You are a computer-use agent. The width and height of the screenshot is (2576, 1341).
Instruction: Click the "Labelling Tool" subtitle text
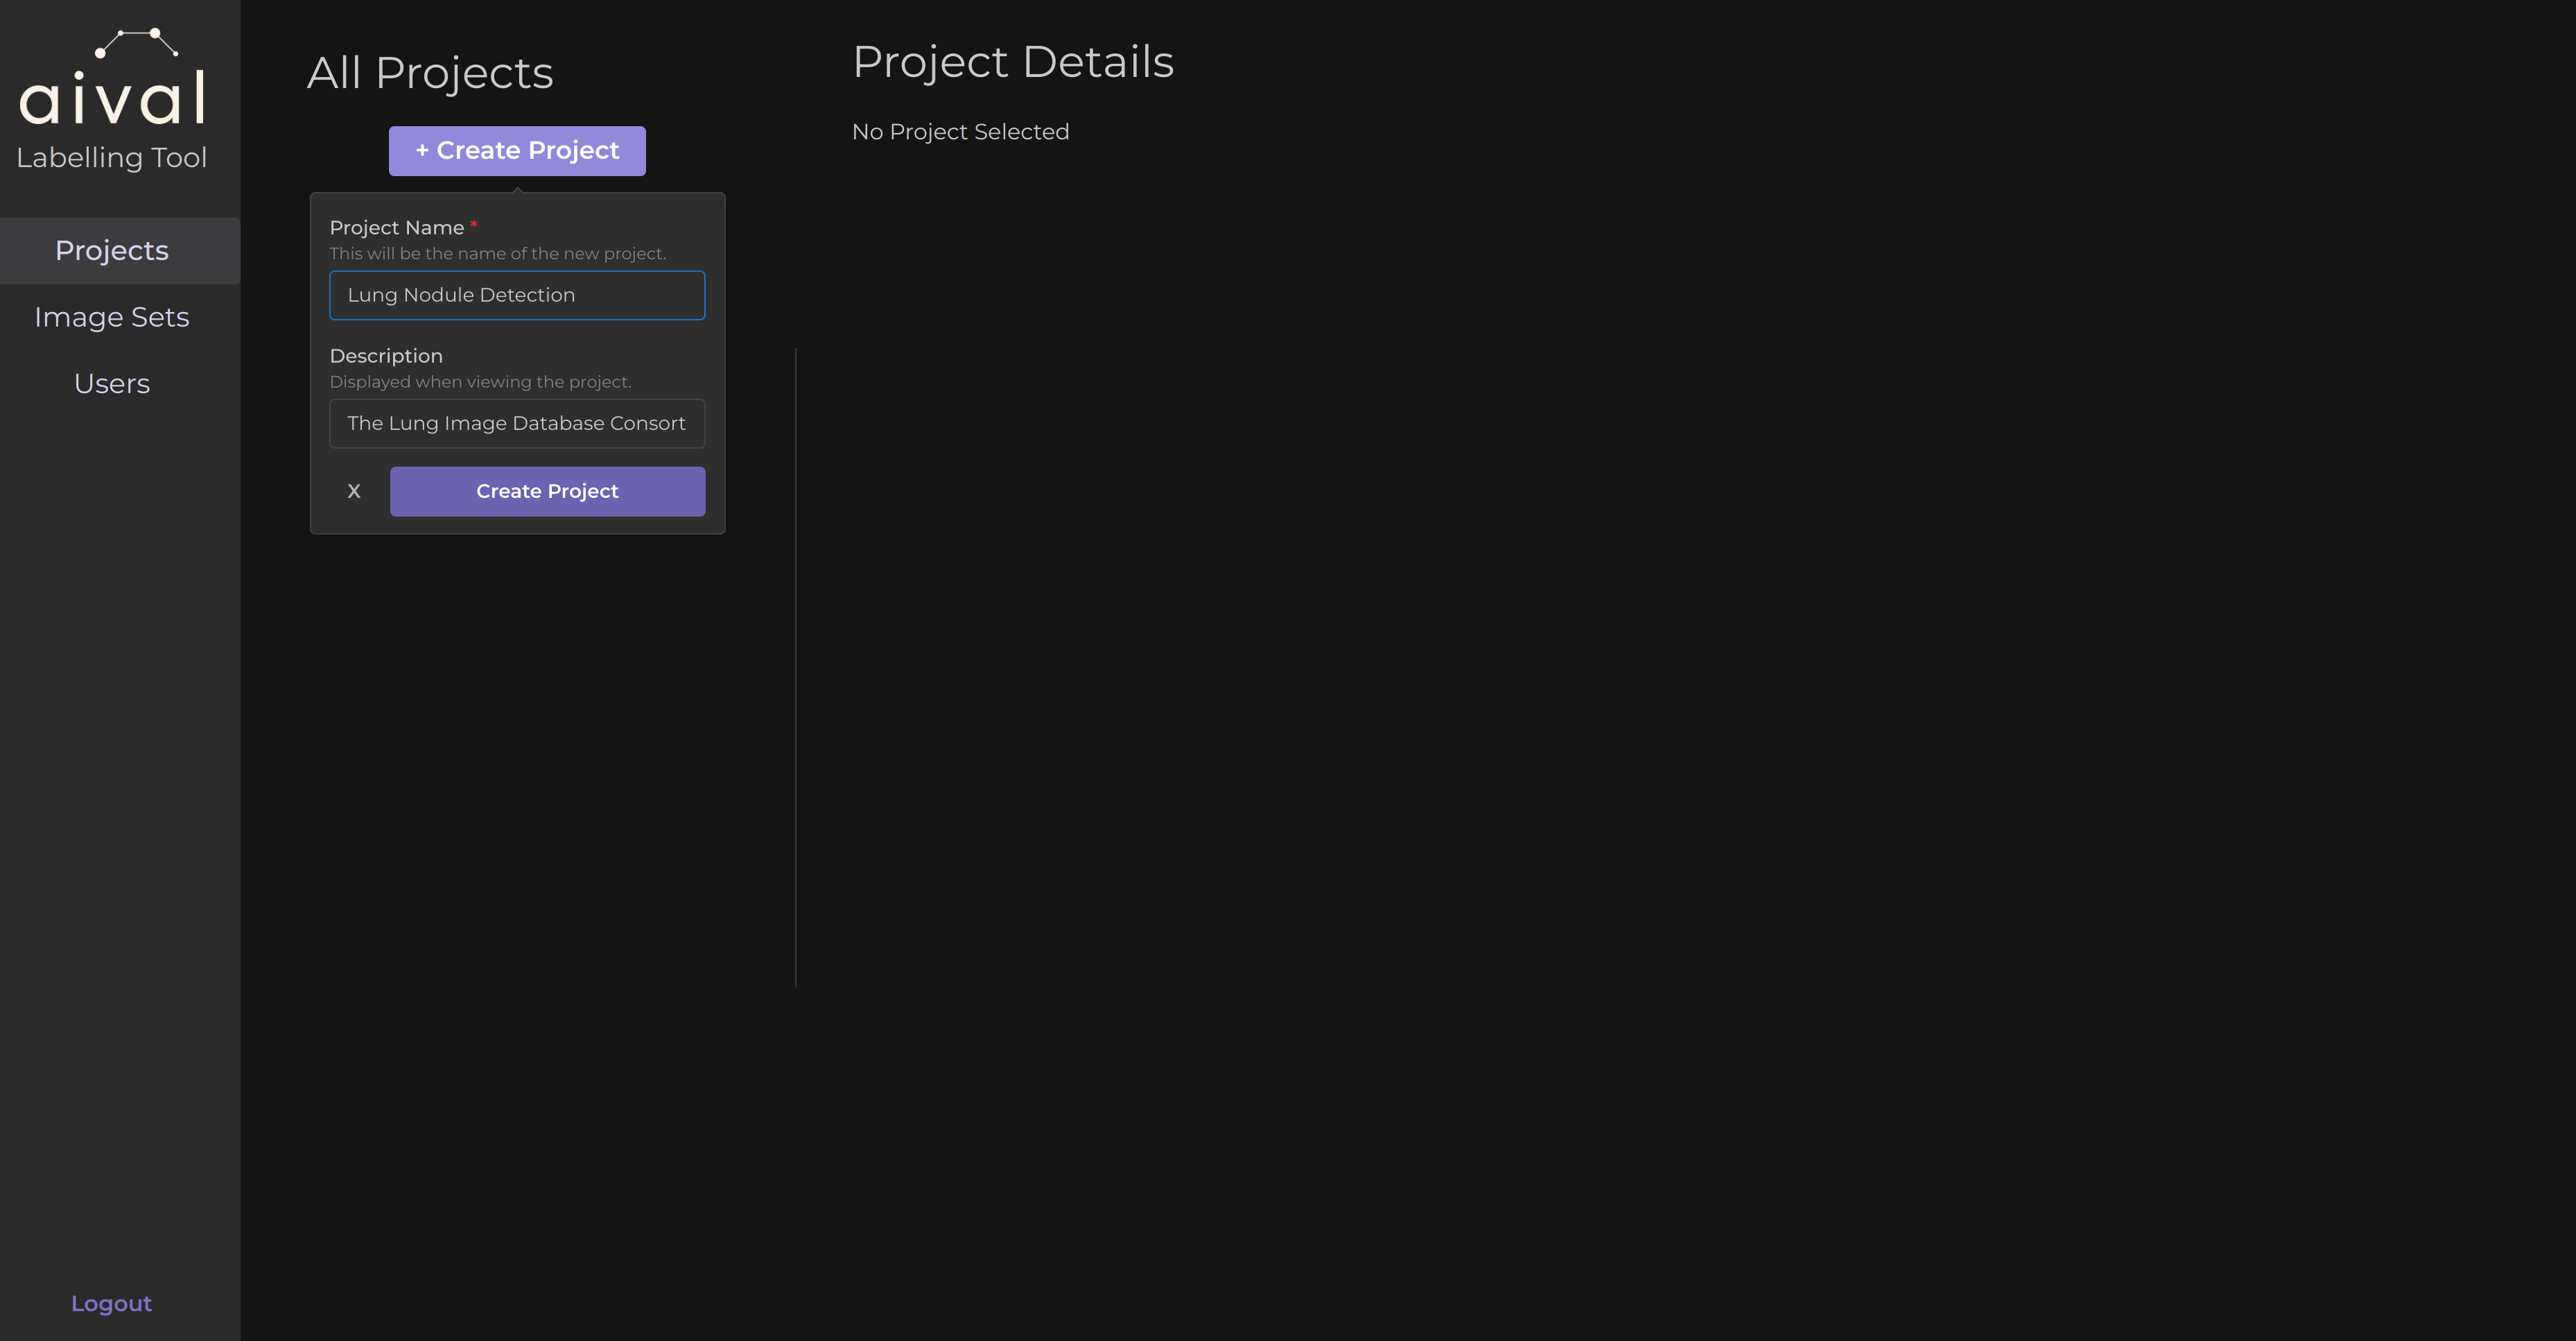112,158
